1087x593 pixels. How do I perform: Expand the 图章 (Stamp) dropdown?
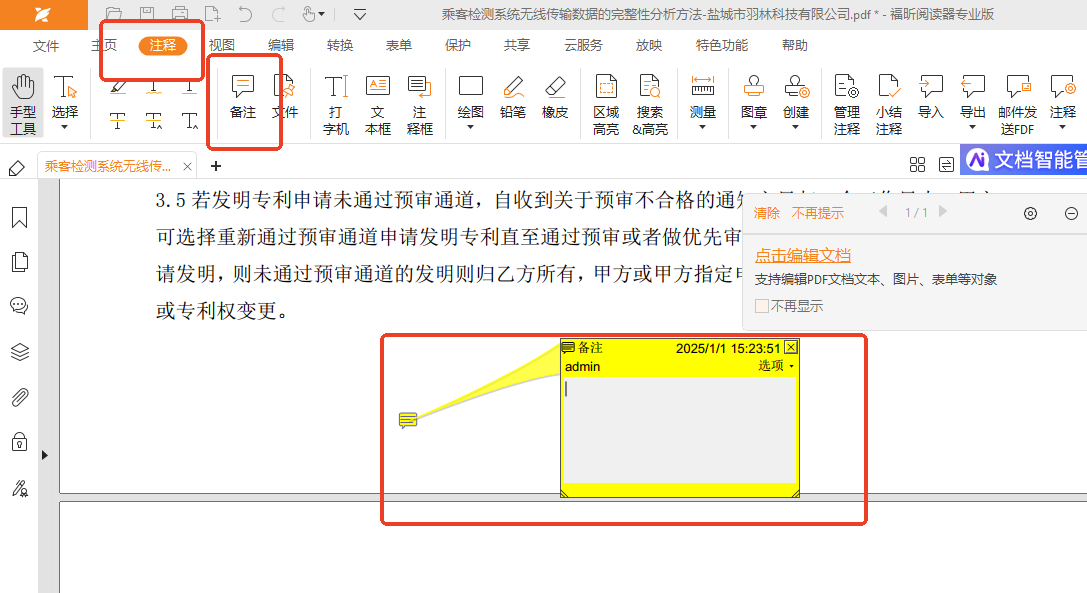(x=754, y=104)
